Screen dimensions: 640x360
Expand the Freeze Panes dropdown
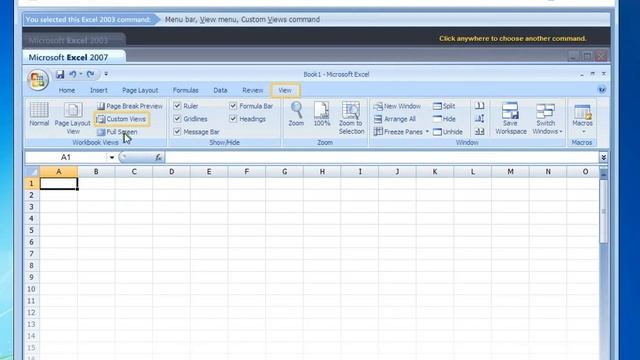coord(427,132)
